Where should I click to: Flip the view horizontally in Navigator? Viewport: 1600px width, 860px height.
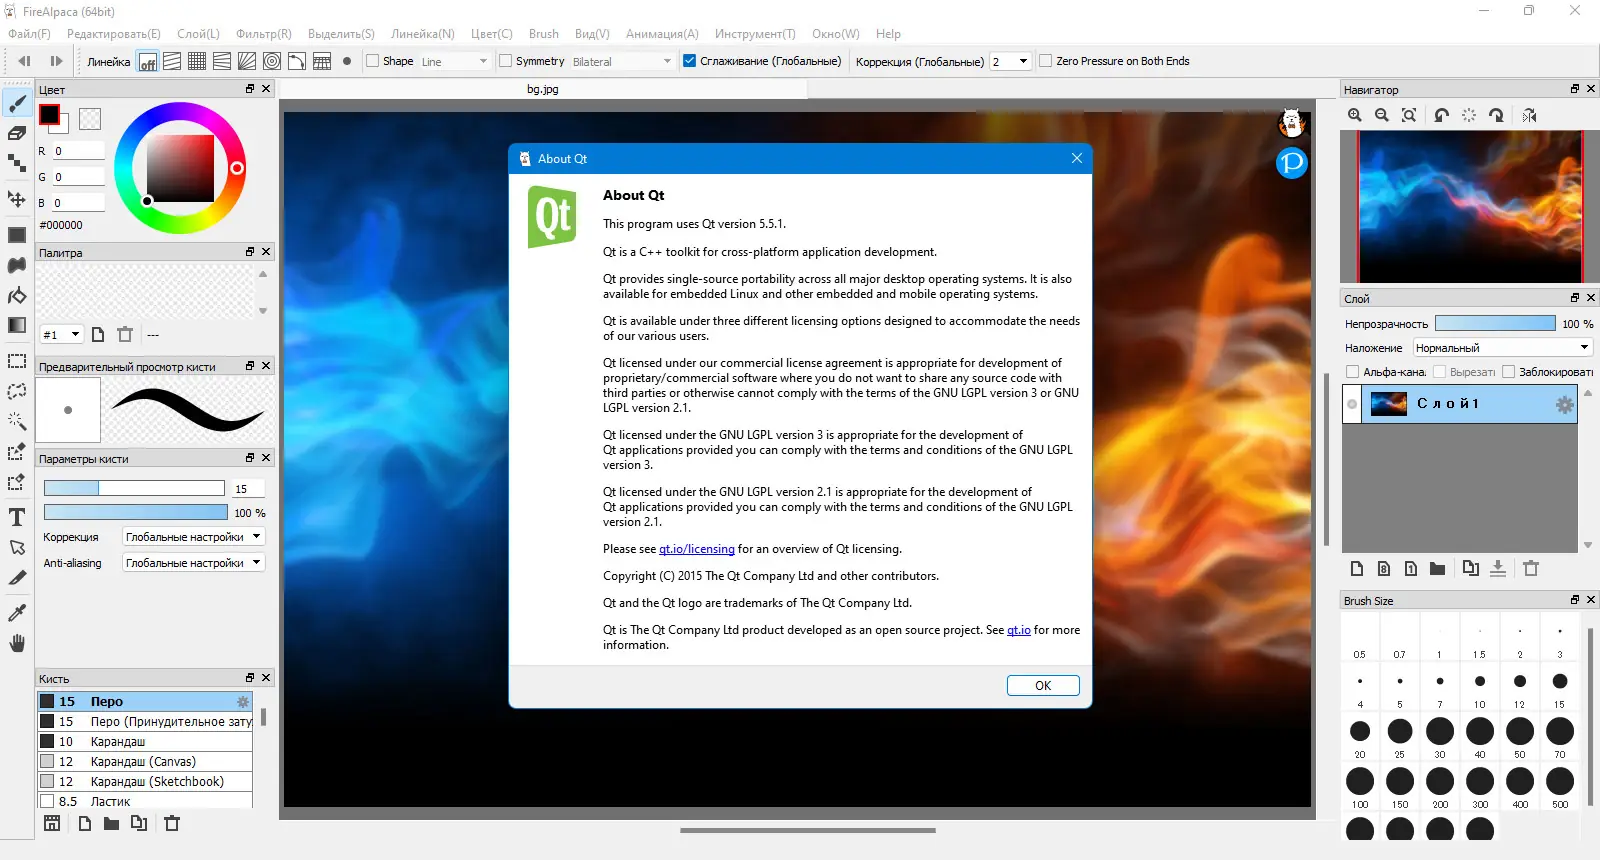click(x=1530, y=115)
